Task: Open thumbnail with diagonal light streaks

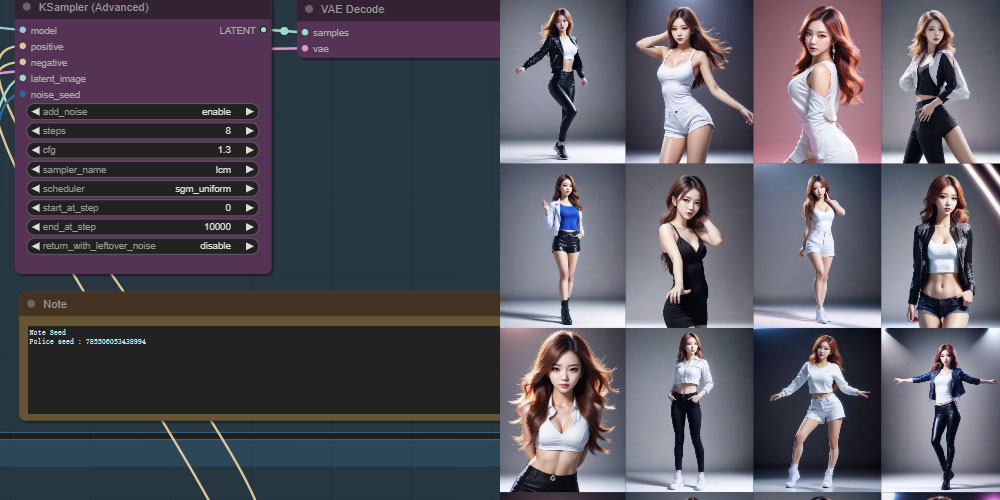Action: click(x=941, y=246)
